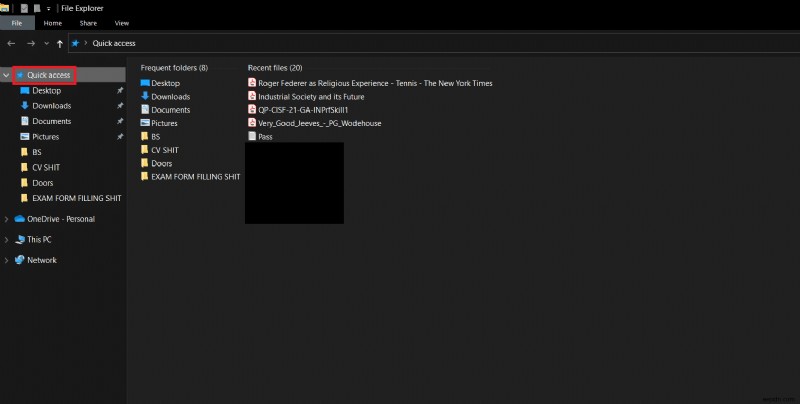Click the Properties quick access toolbar icon
Screen dimensions: 800x404
(x=24, y=8)
